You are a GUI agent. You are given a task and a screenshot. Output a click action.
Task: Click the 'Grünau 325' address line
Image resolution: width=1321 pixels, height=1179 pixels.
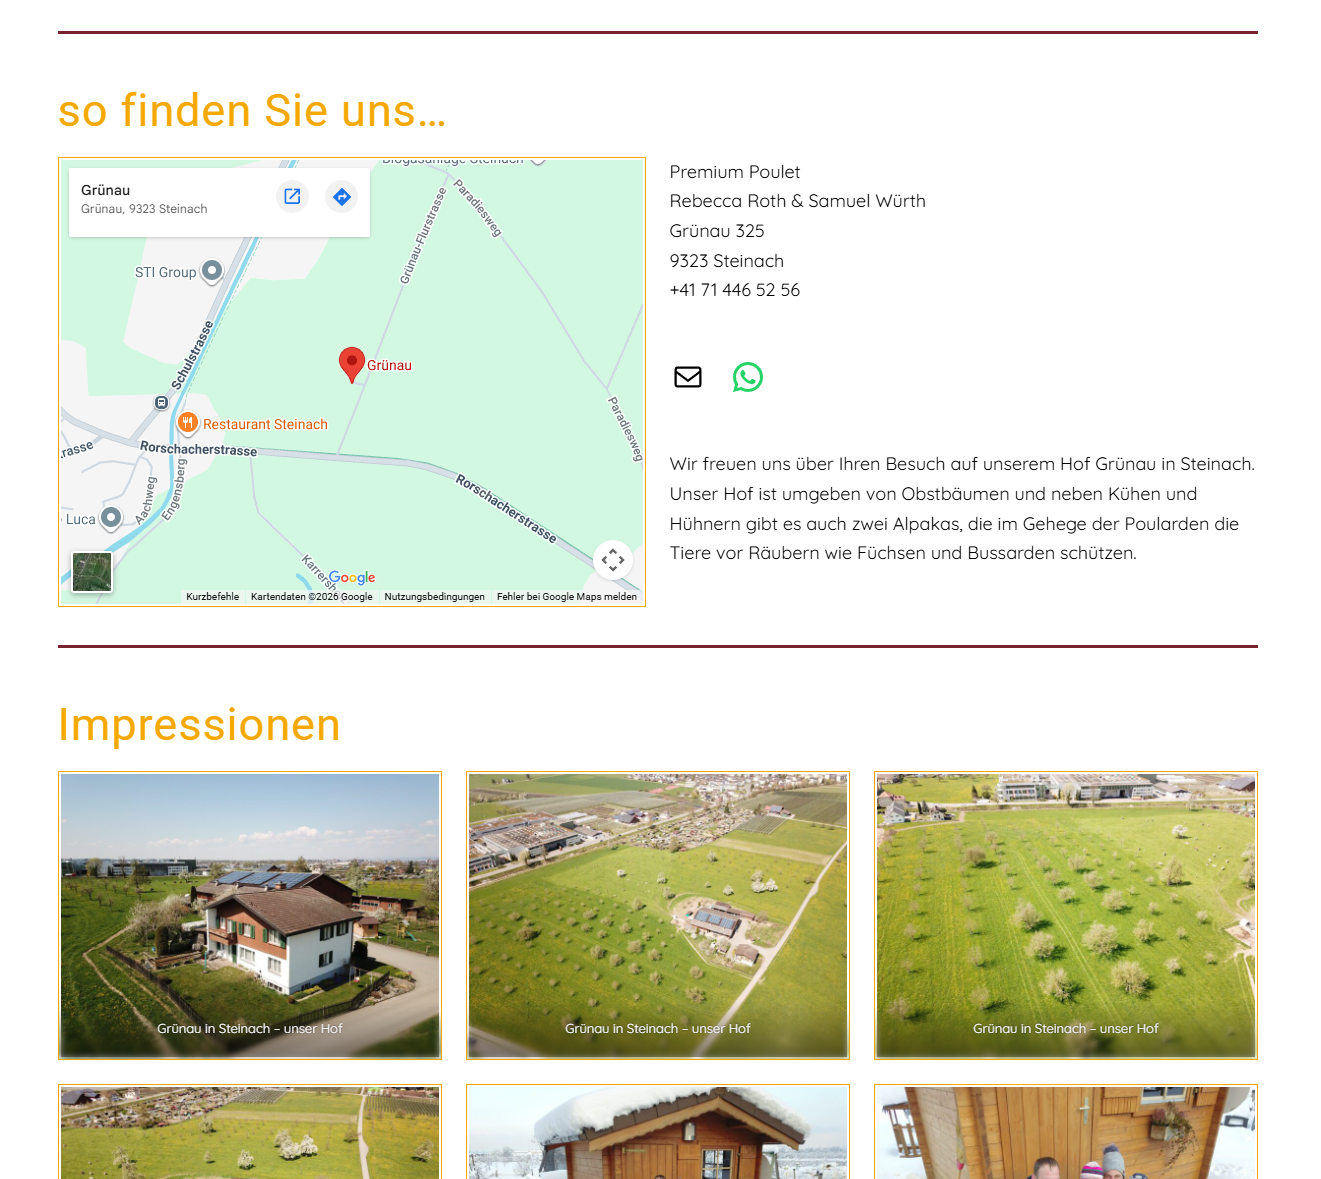coord(717,231)
